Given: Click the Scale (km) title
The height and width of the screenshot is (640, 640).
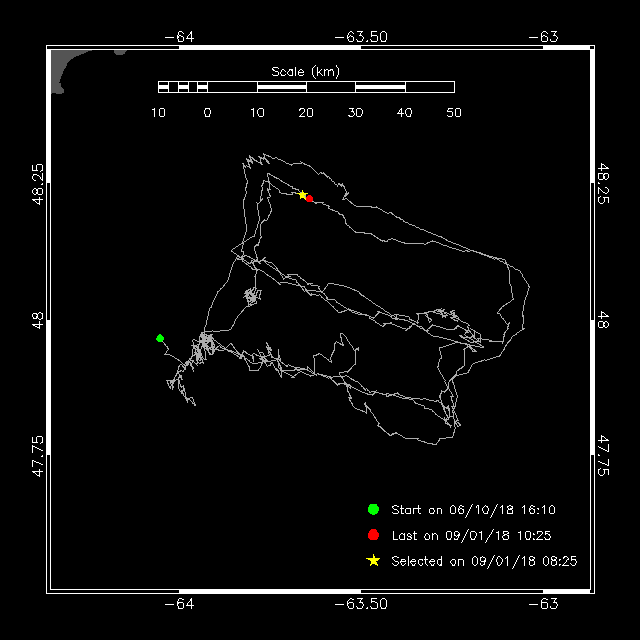Looking at the screenshot, I should pos(305,72).
